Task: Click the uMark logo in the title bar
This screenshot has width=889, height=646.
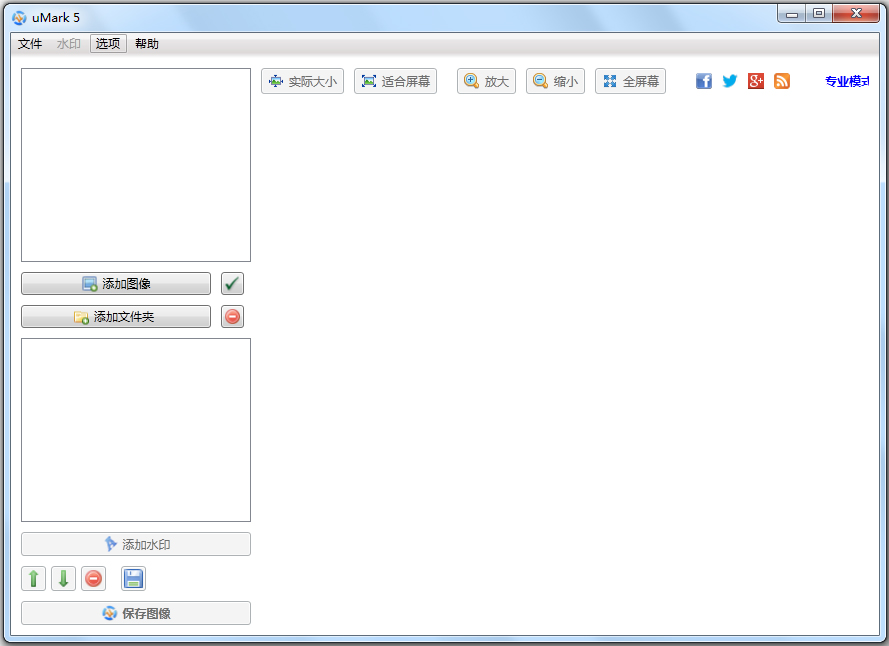Action: pyautogui.click(x=19, y=18)
